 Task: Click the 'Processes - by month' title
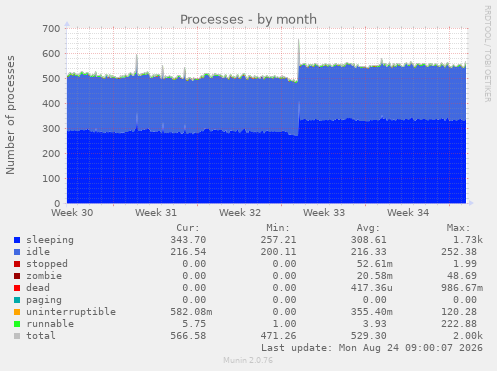(248, 19)
